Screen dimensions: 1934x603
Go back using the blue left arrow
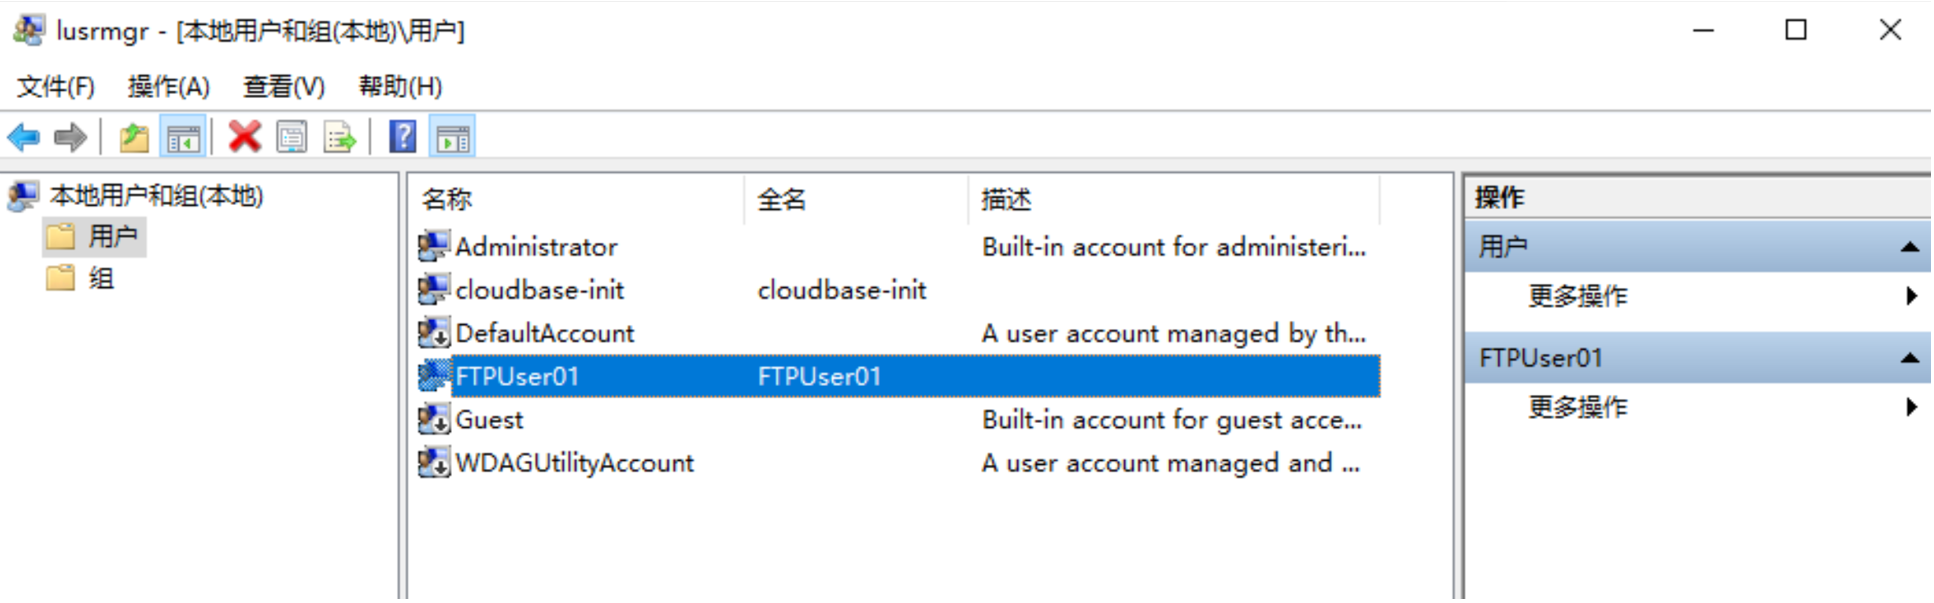click(24, 137)
